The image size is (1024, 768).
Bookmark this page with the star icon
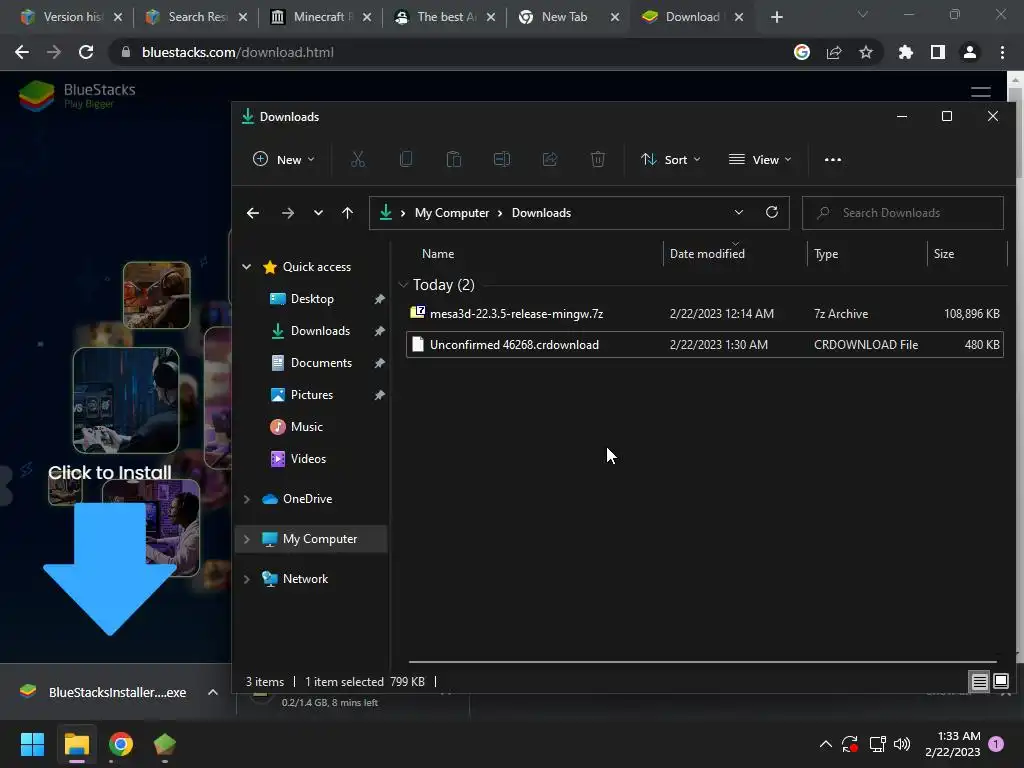866,52
